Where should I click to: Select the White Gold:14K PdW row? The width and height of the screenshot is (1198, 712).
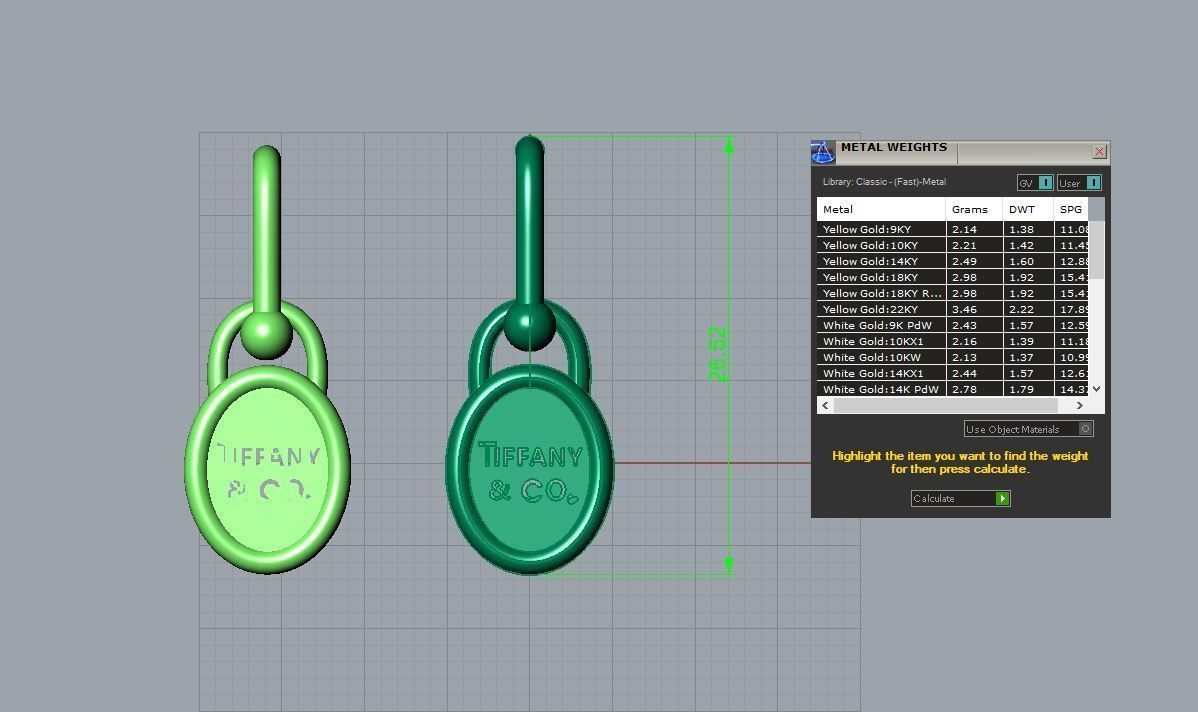[x=953, y=390]
